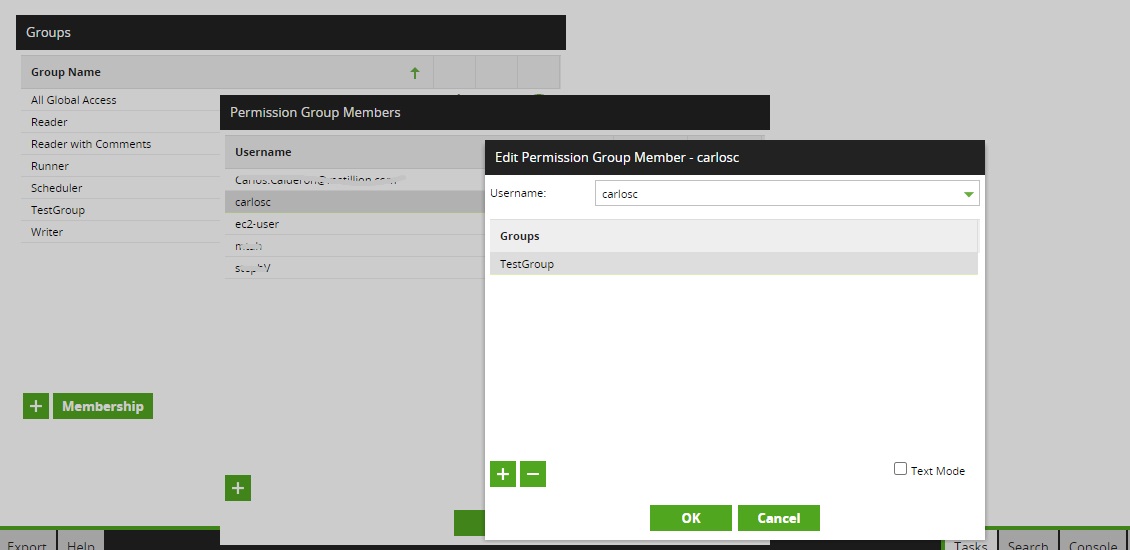Screen dimensions: 1130x550
Task: Click the Groups column header in the dialog
Action: click(734, 236)
